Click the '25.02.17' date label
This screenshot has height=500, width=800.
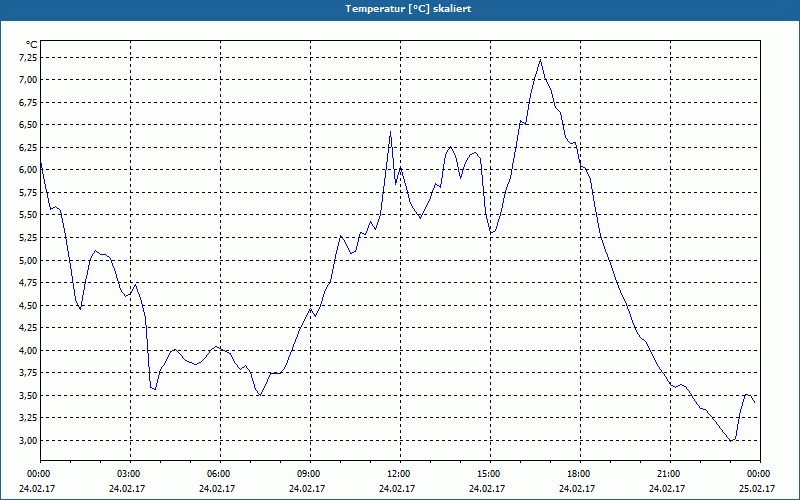tap(758, 489)
